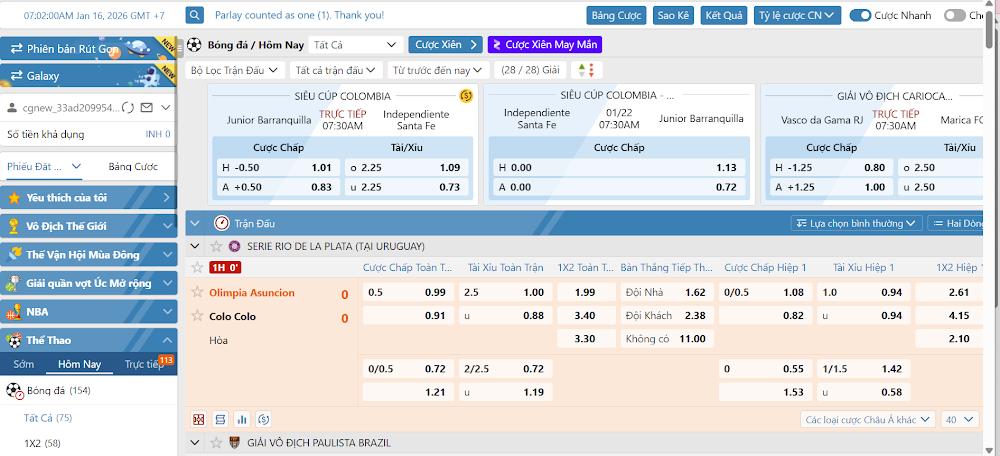Click the green-red sort arrows icon
The width and height of the screenshot is (1000, 456).
tap(589, 70)
